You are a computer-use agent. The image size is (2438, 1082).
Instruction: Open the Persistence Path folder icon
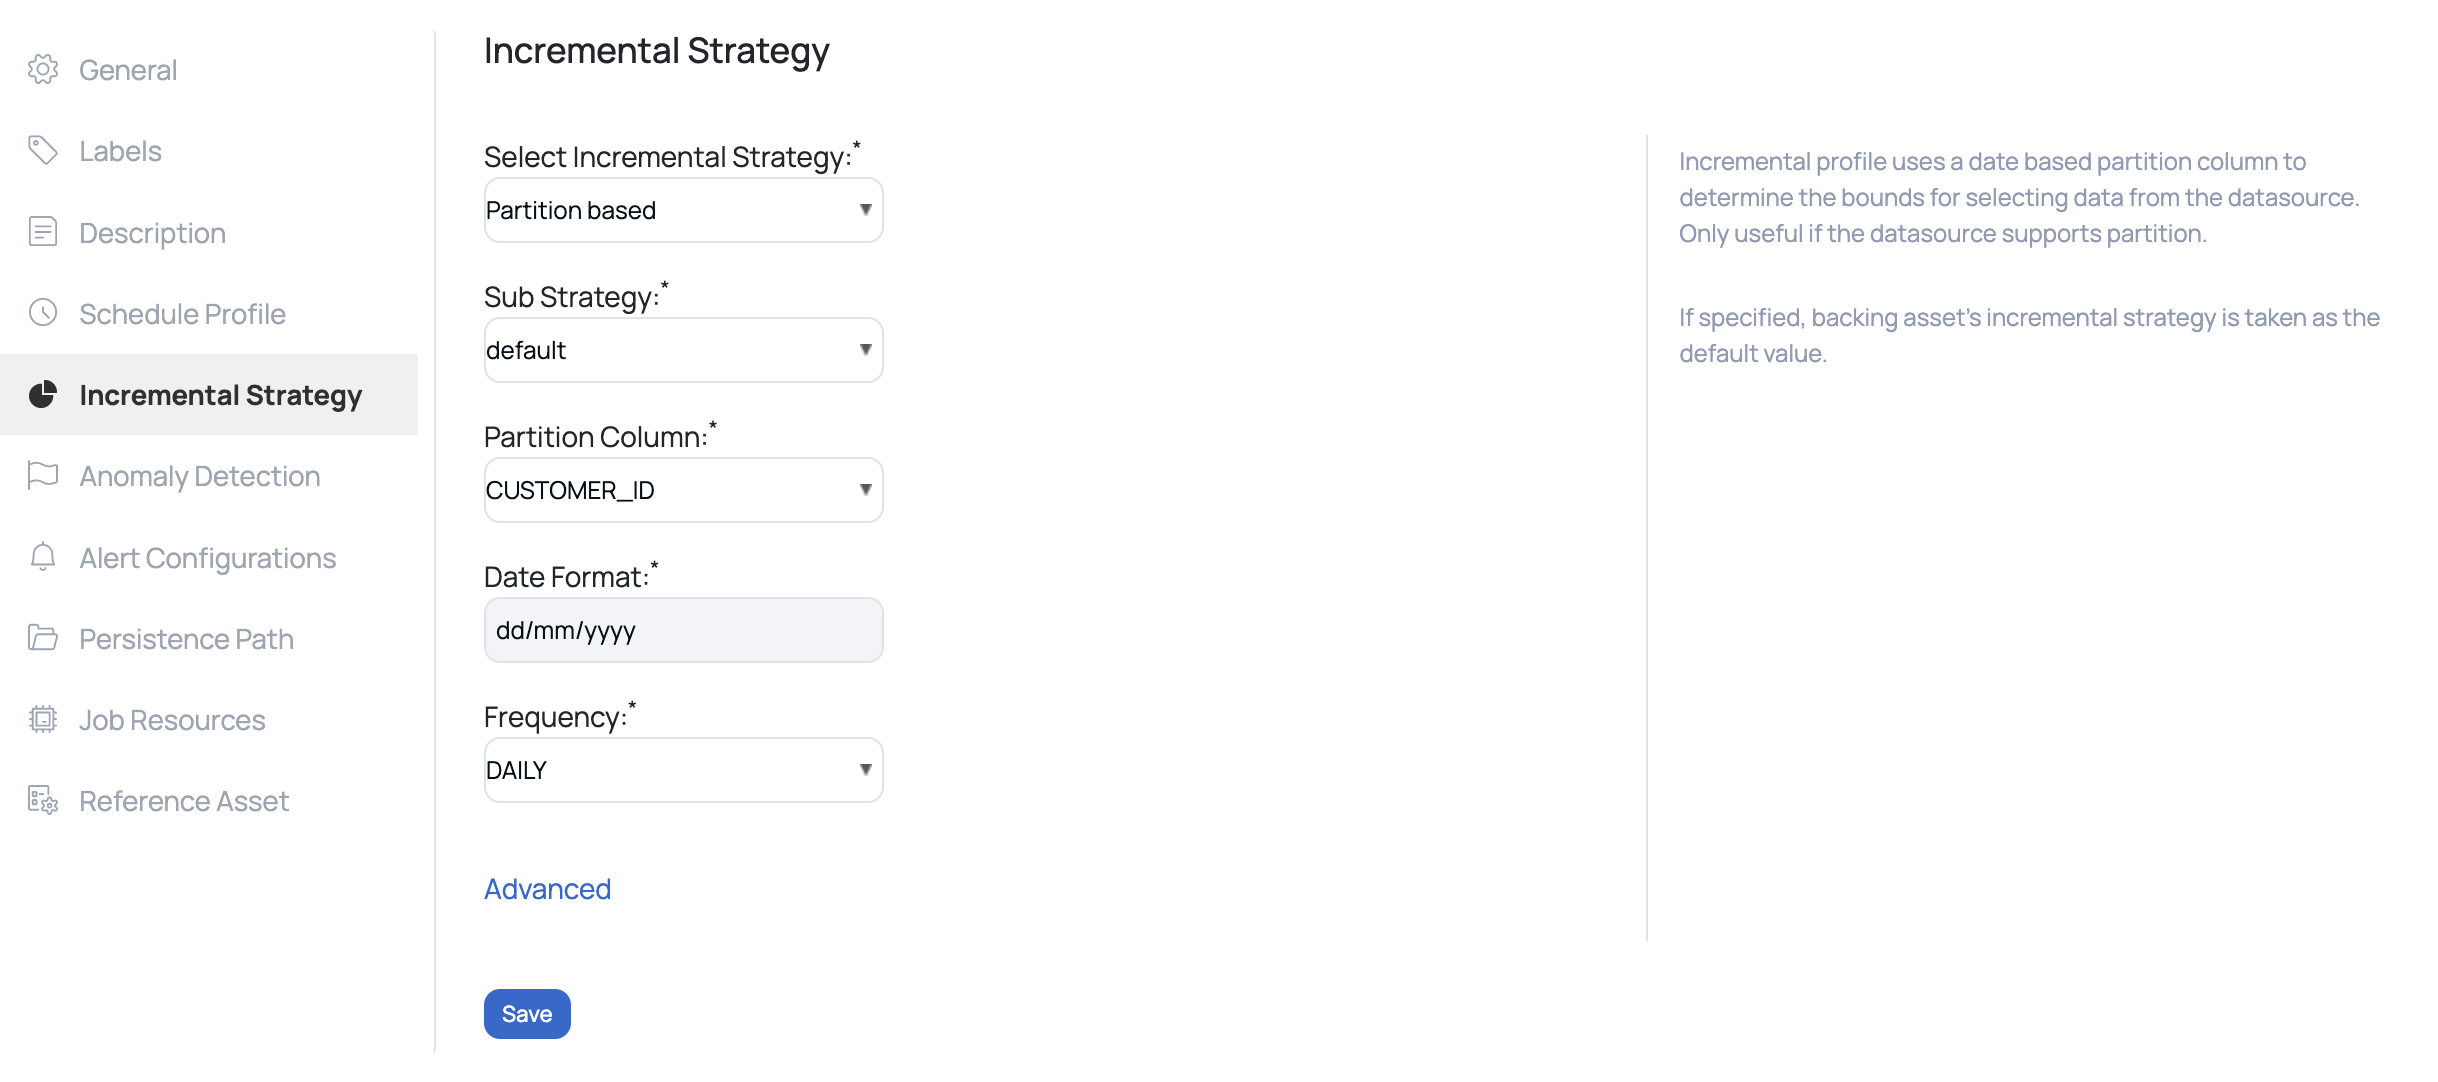42,638
